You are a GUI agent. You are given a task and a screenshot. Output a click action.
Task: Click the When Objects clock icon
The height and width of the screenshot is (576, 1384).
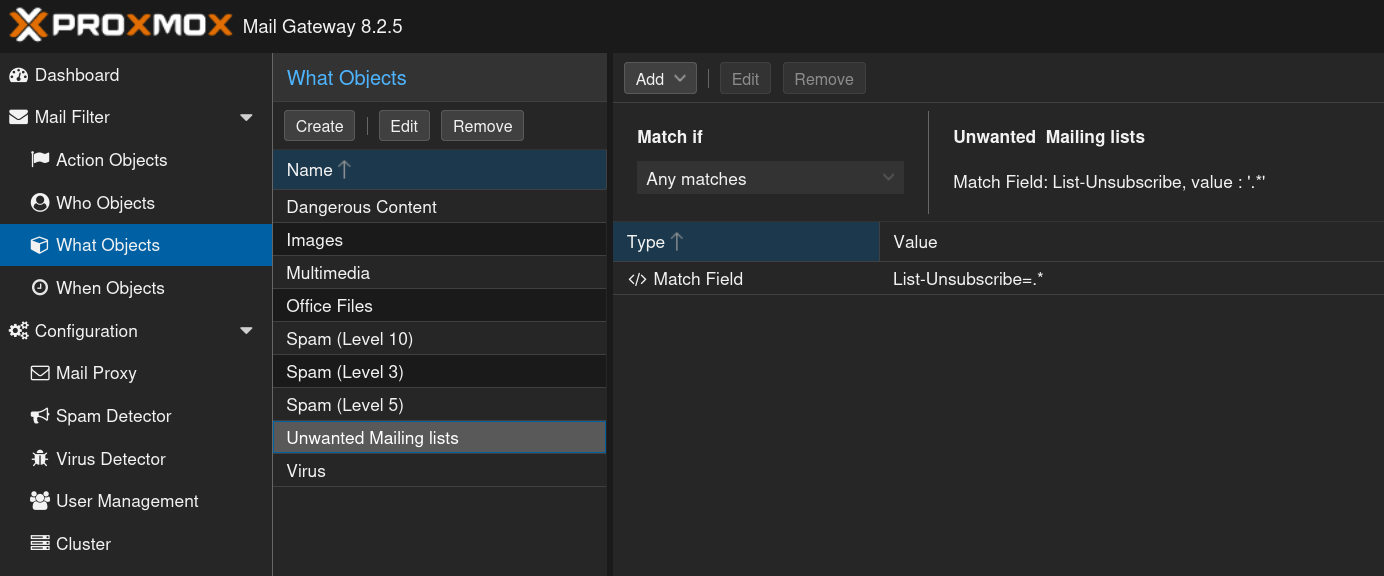40,288
